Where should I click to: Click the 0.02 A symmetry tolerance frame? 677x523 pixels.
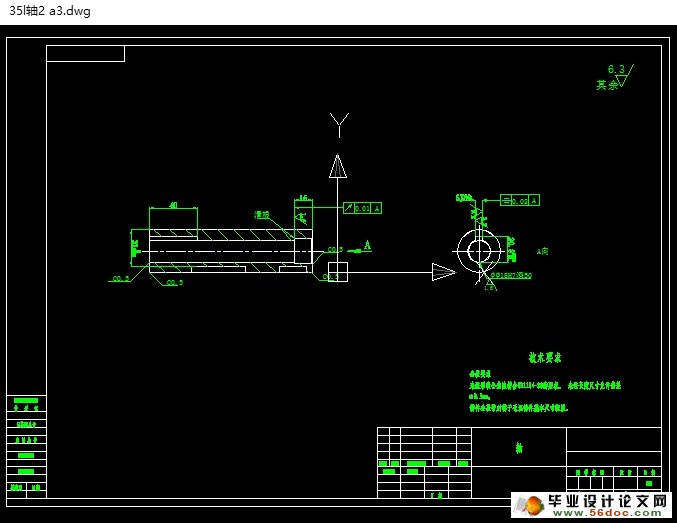click(x=520, y=201)
